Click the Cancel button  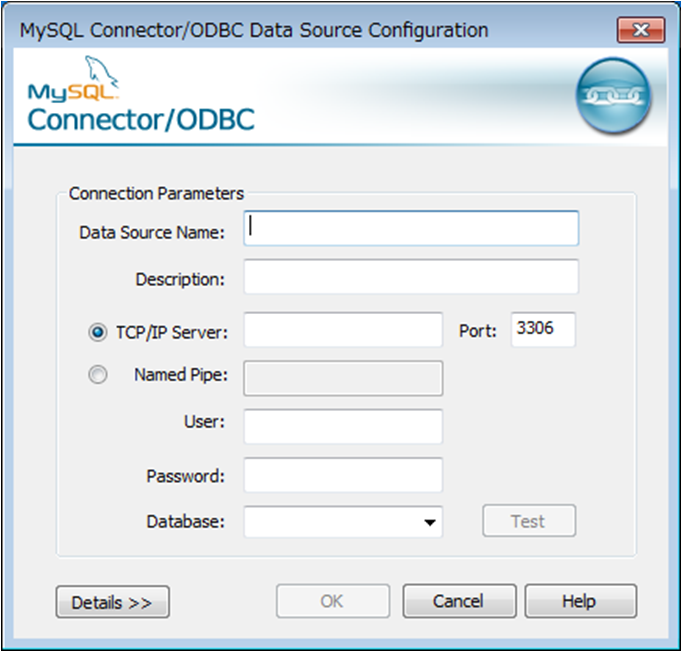(459, 601)
